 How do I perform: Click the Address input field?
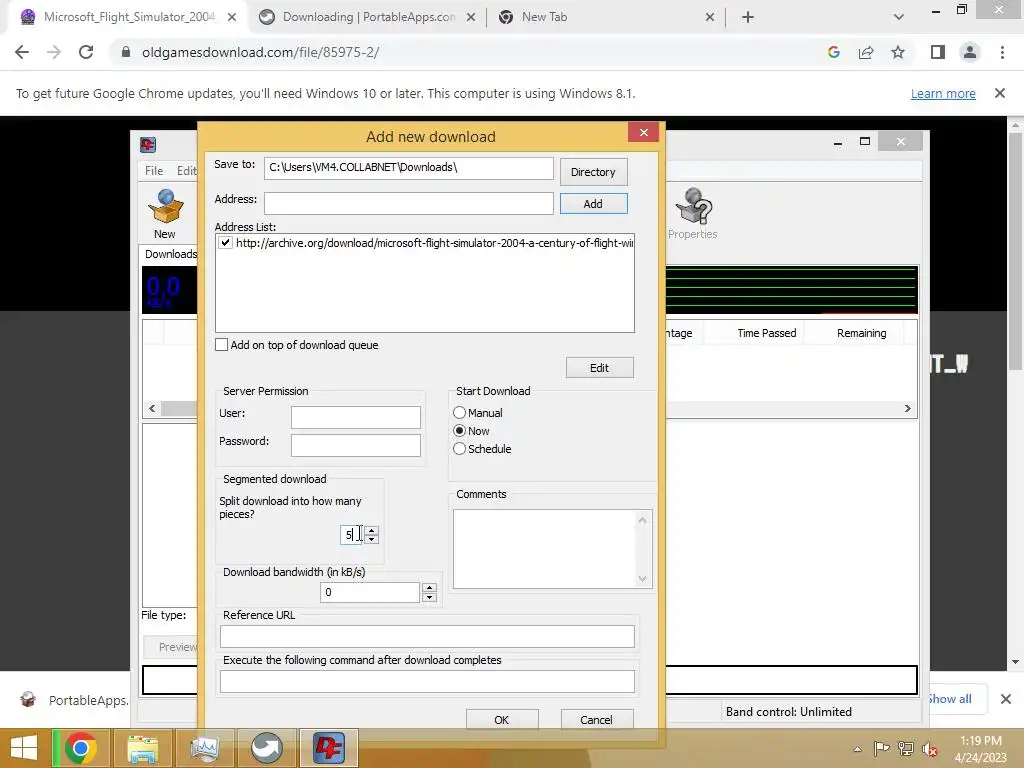coord(409,203)
